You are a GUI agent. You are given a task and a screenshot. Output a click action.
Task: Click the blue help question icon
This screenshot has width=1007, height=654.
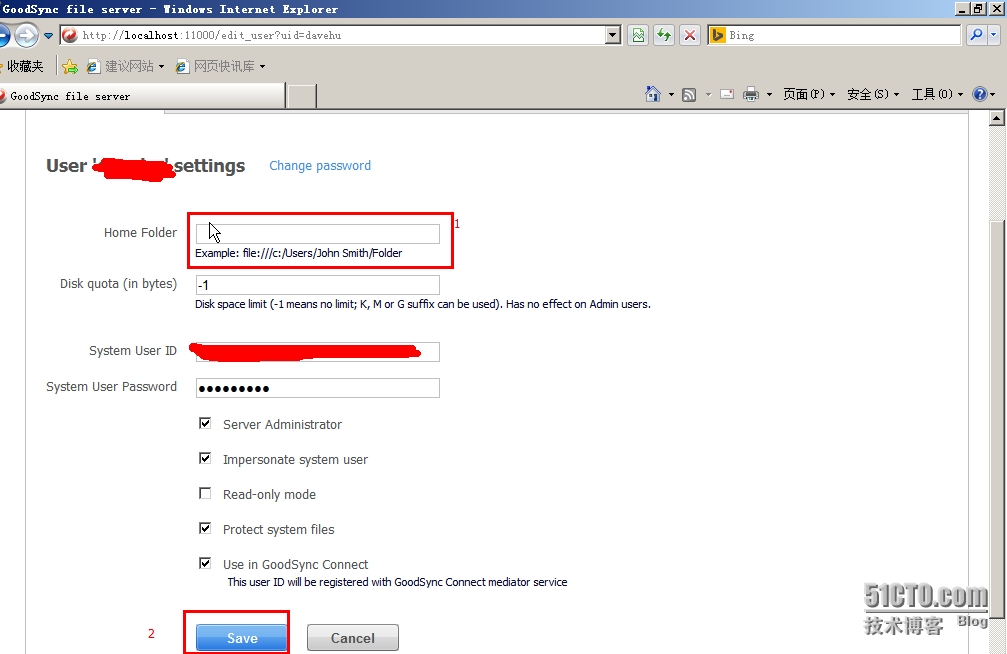click(x=979, y=94)
